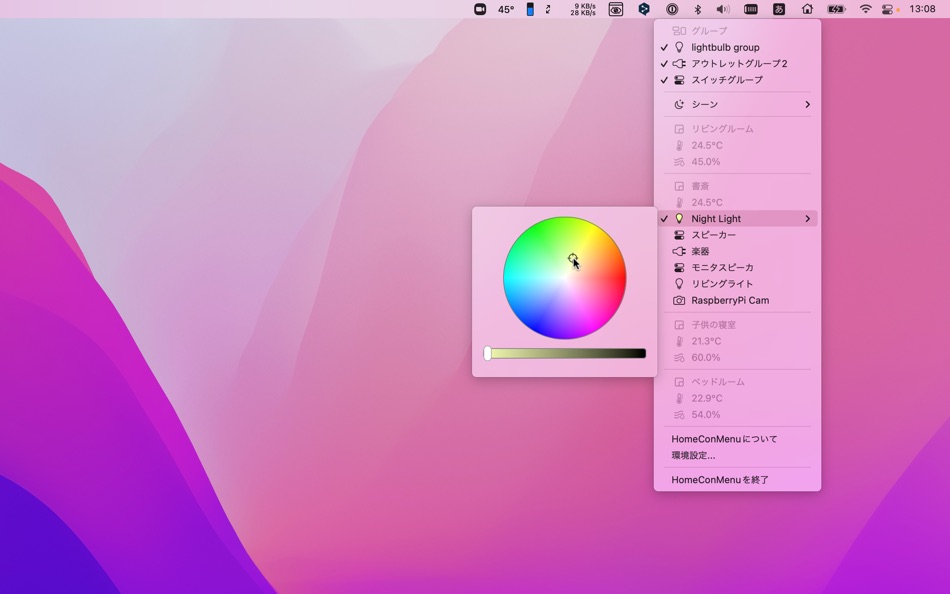Click the 21.3°C temperature reading

737,341
